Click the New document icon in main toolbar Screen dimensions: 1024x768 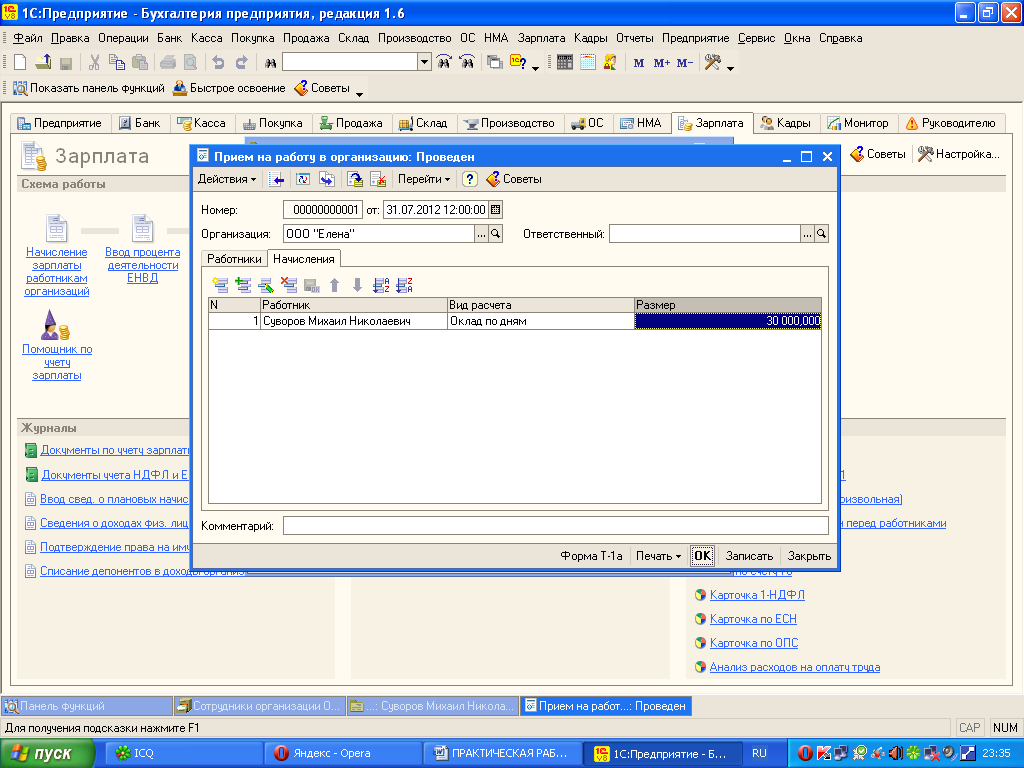click(20, 63)
